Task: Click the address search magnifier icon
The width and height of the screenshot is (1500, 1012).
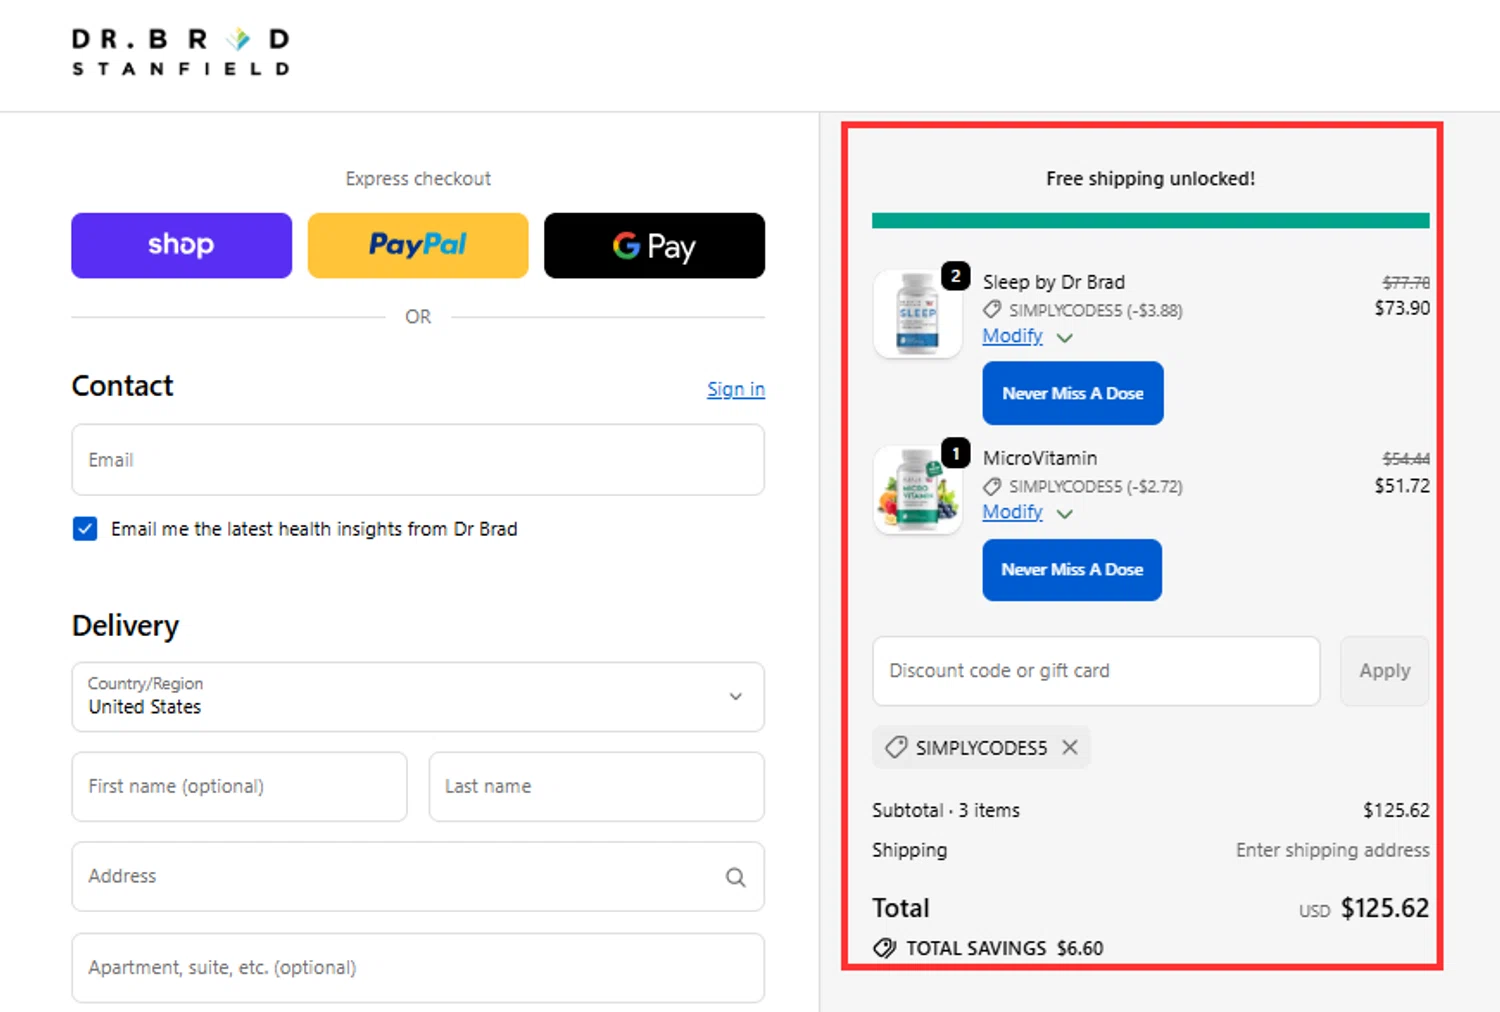Action: [x=735, y=877]
